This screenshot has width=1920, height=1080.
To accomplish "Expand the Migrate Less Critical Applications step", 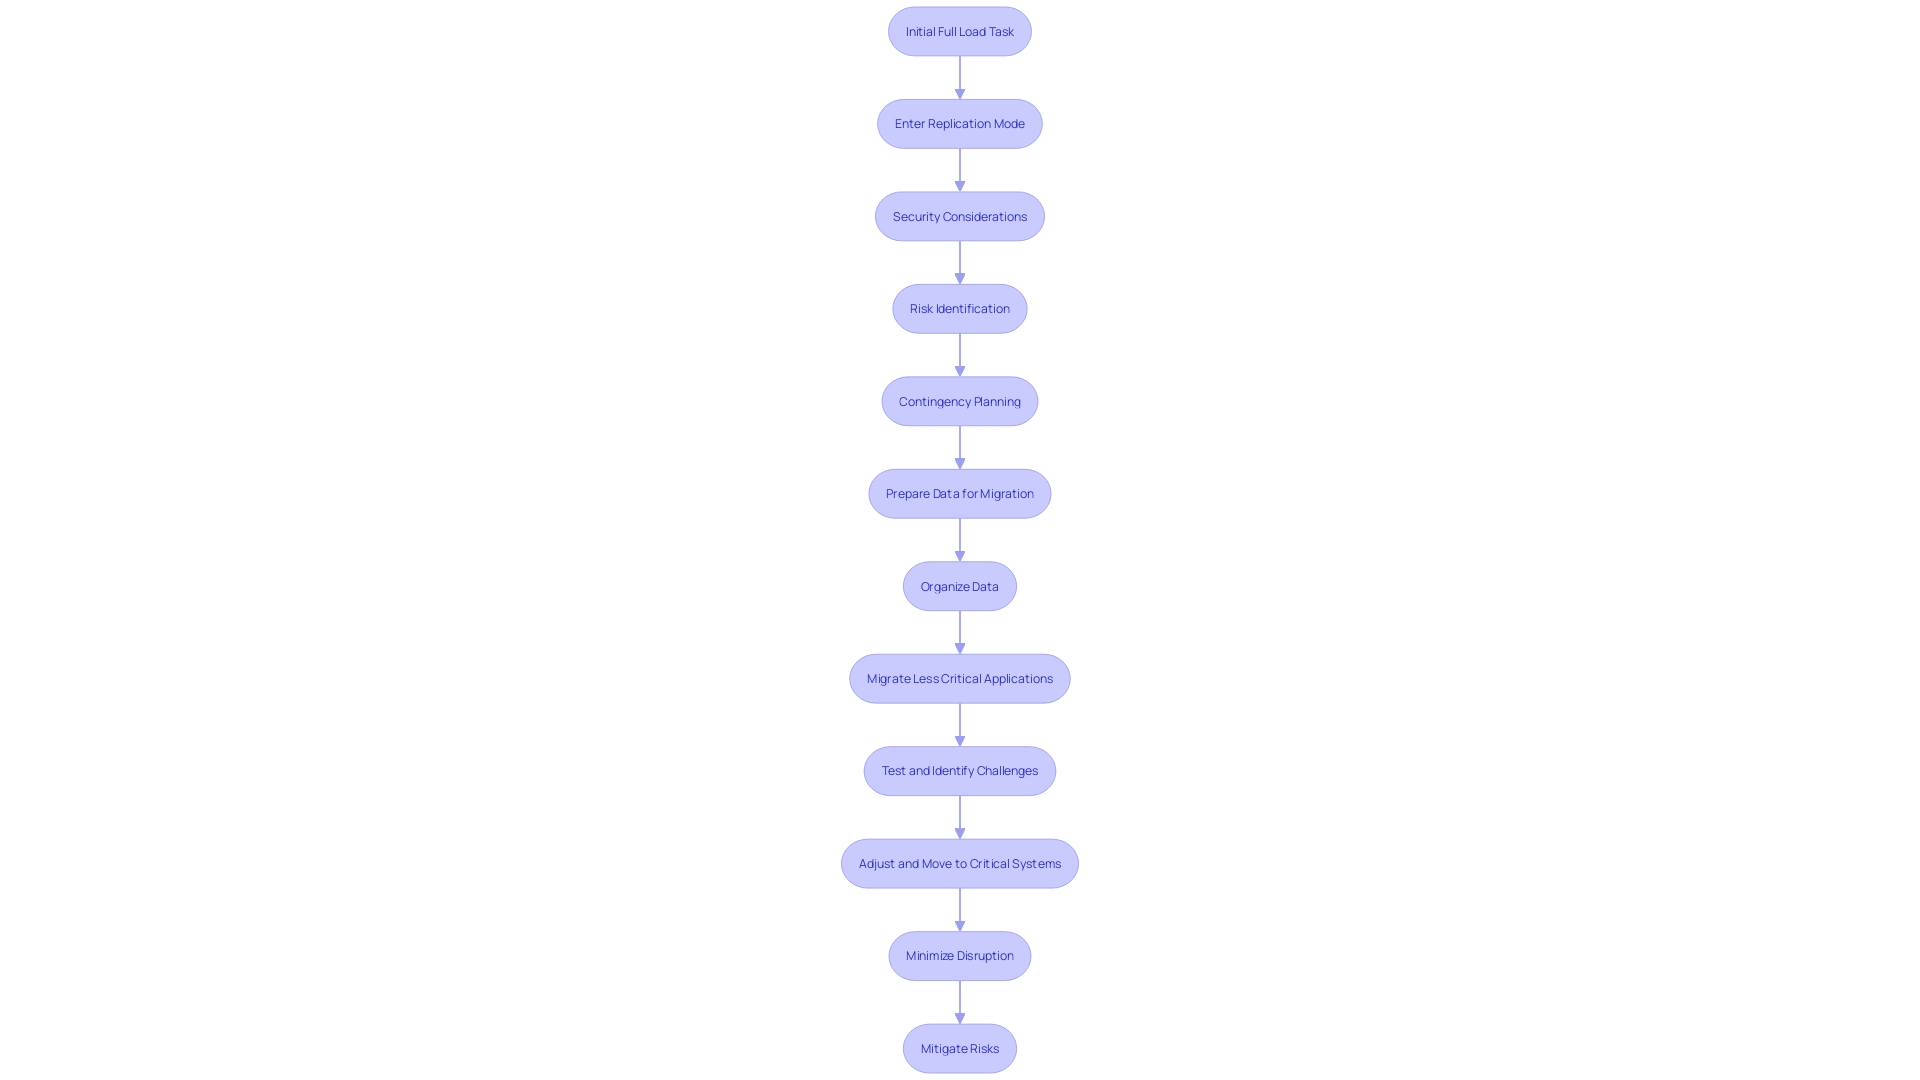I will point(959,678).
